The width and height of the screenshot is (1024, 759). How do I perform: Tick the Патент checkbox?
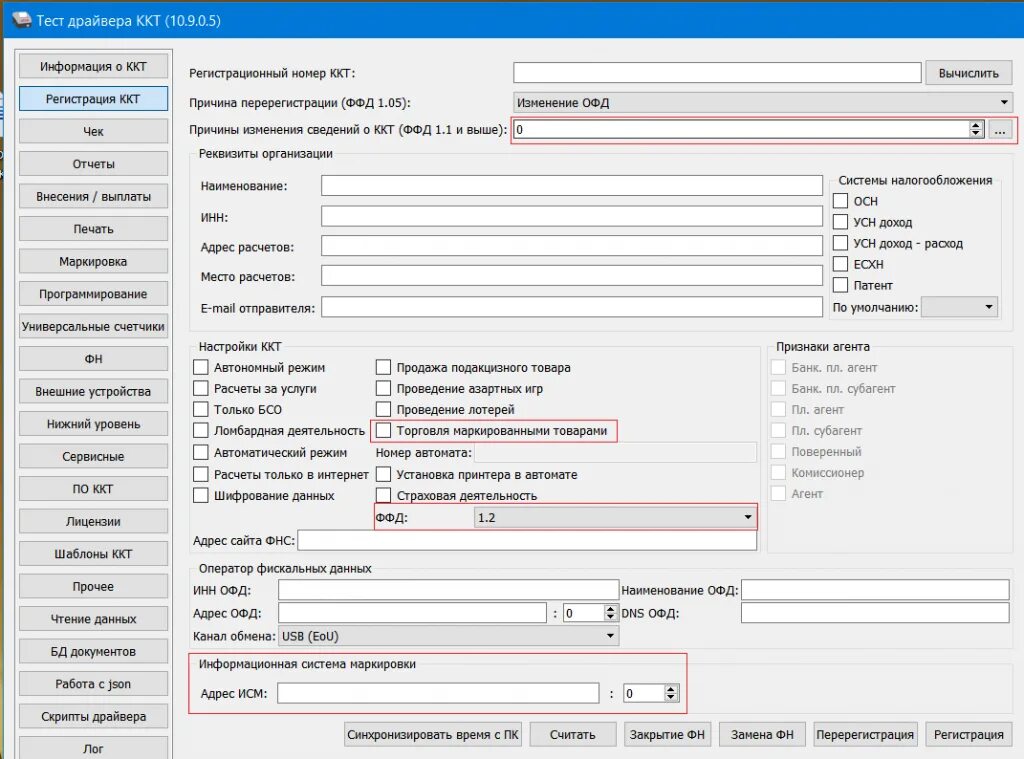pos(840,285)
